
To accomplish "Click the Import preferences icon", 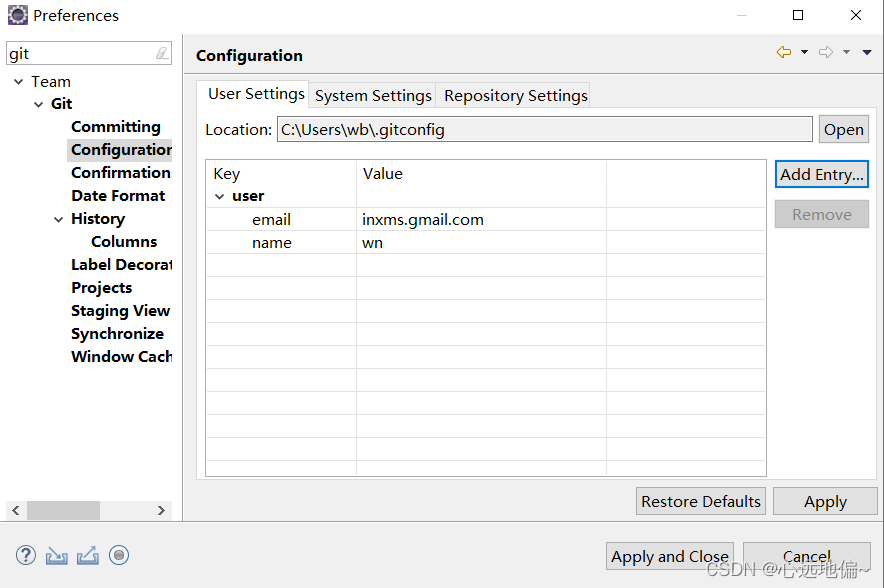I will coord(56,556).
